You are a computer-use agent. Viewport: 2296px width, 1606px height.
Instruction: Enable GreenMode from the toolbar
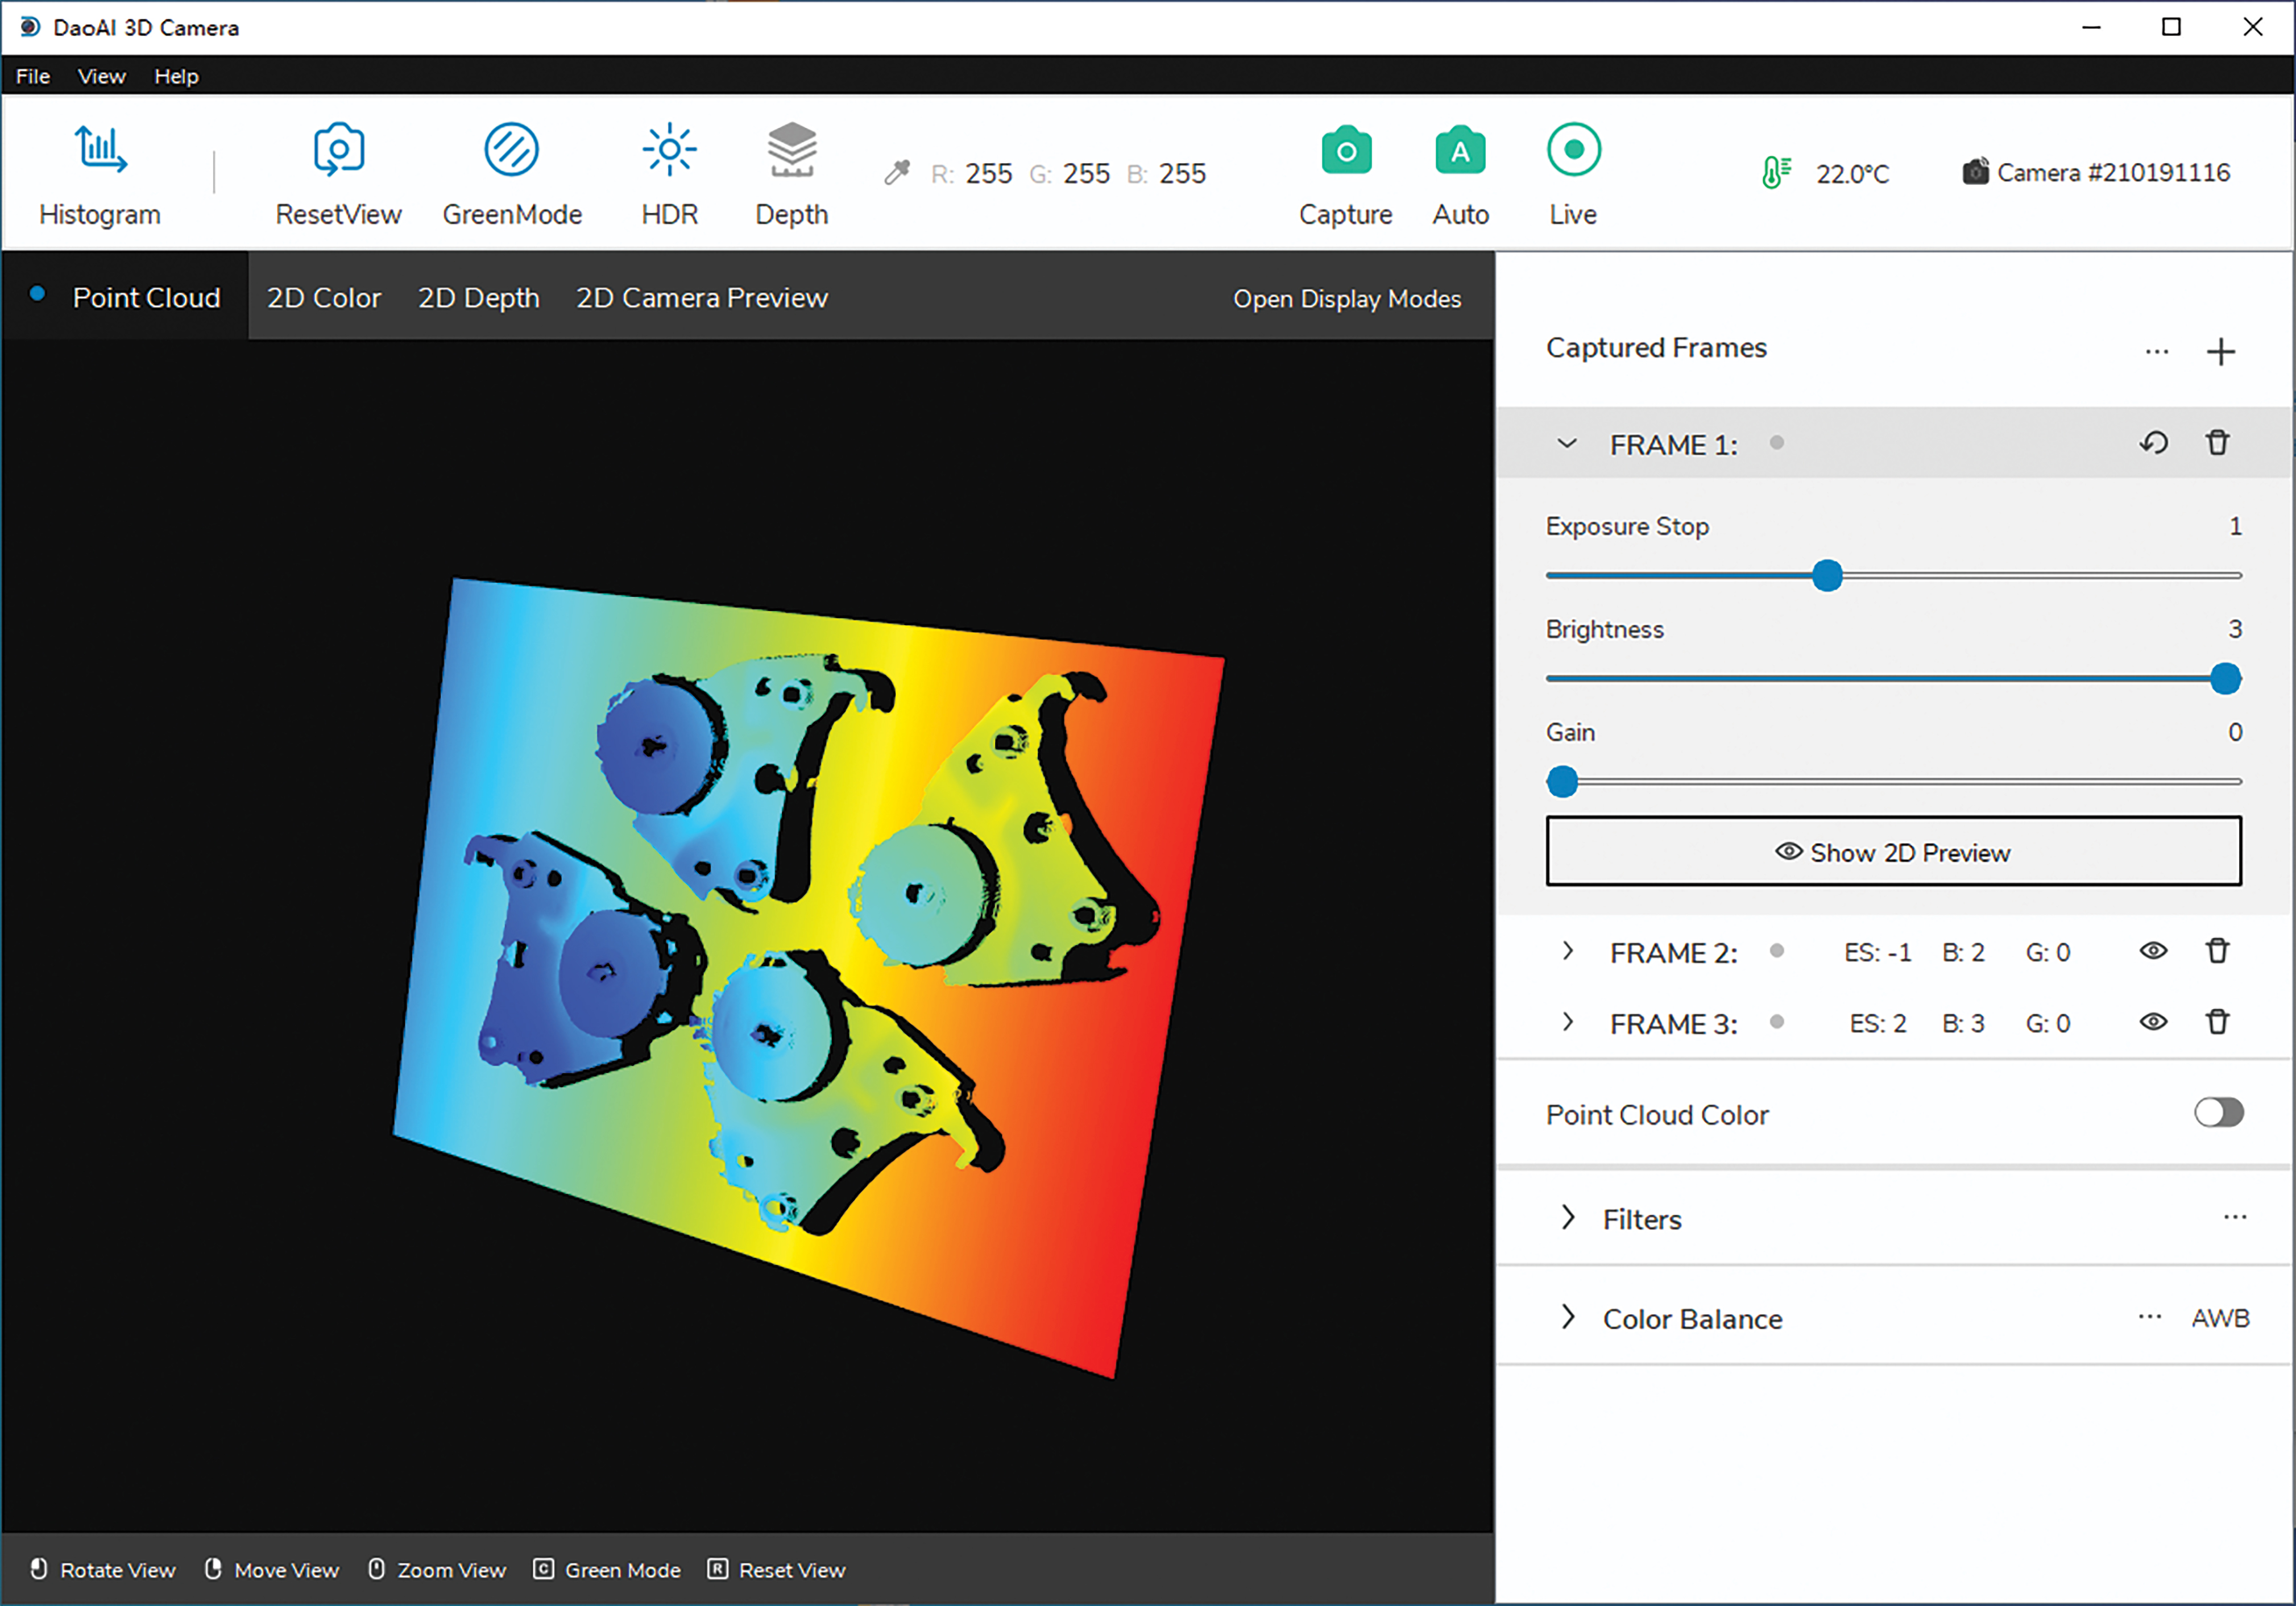pos(511,151)
